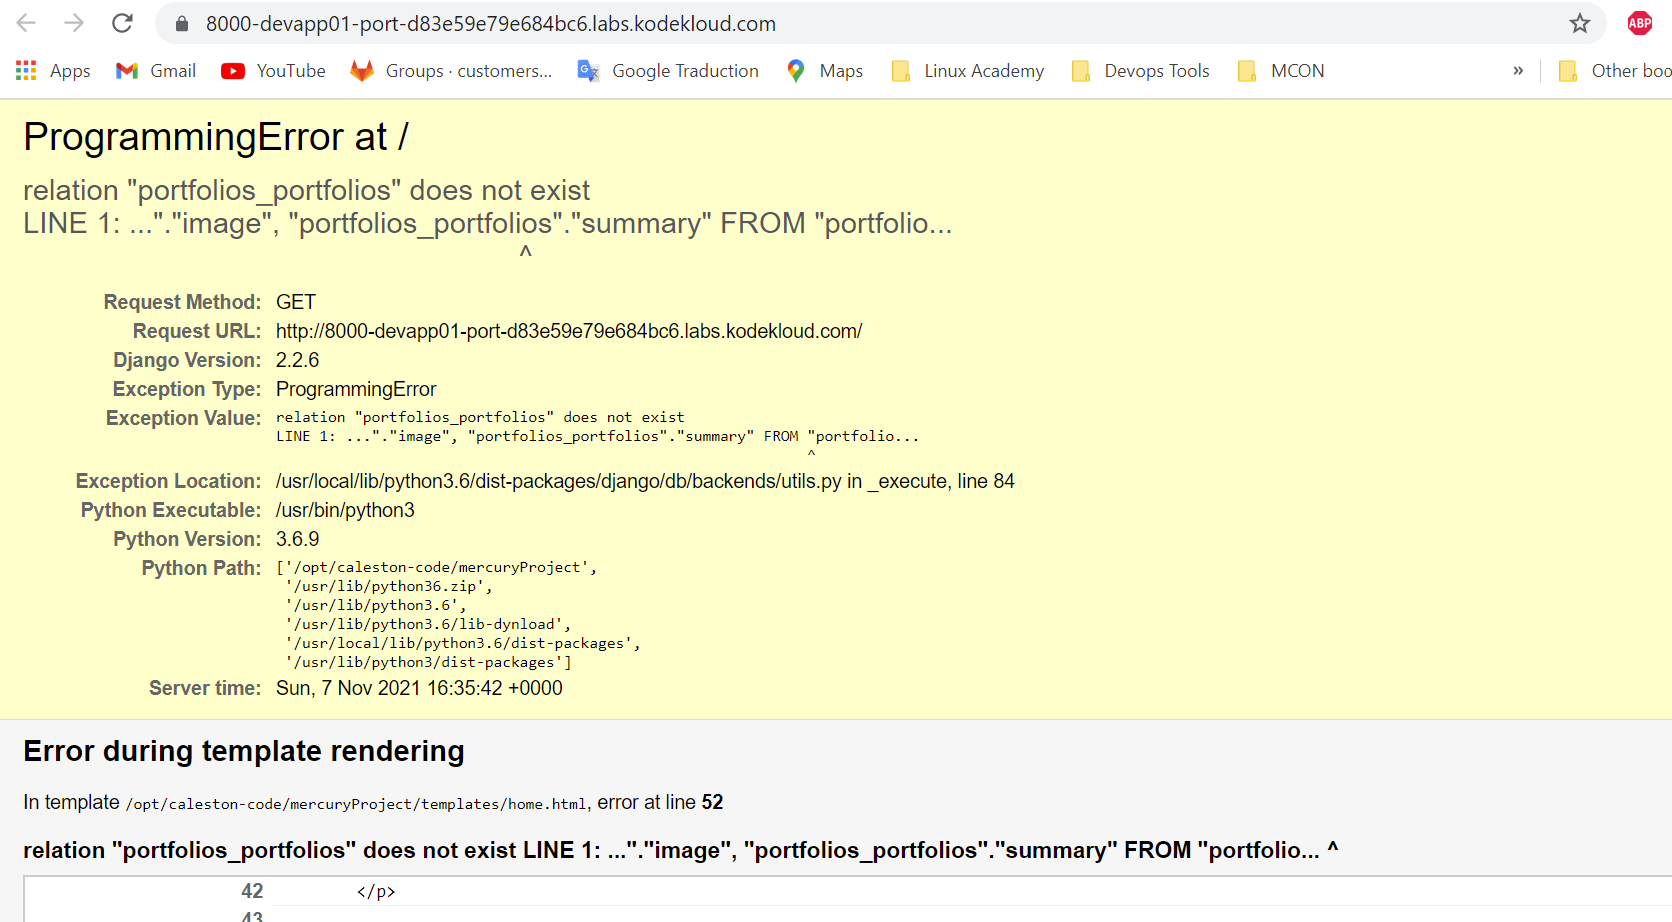Viewport: 1672px width, 922px height.
Task: View site security lock information
Action: click(182, 24)
